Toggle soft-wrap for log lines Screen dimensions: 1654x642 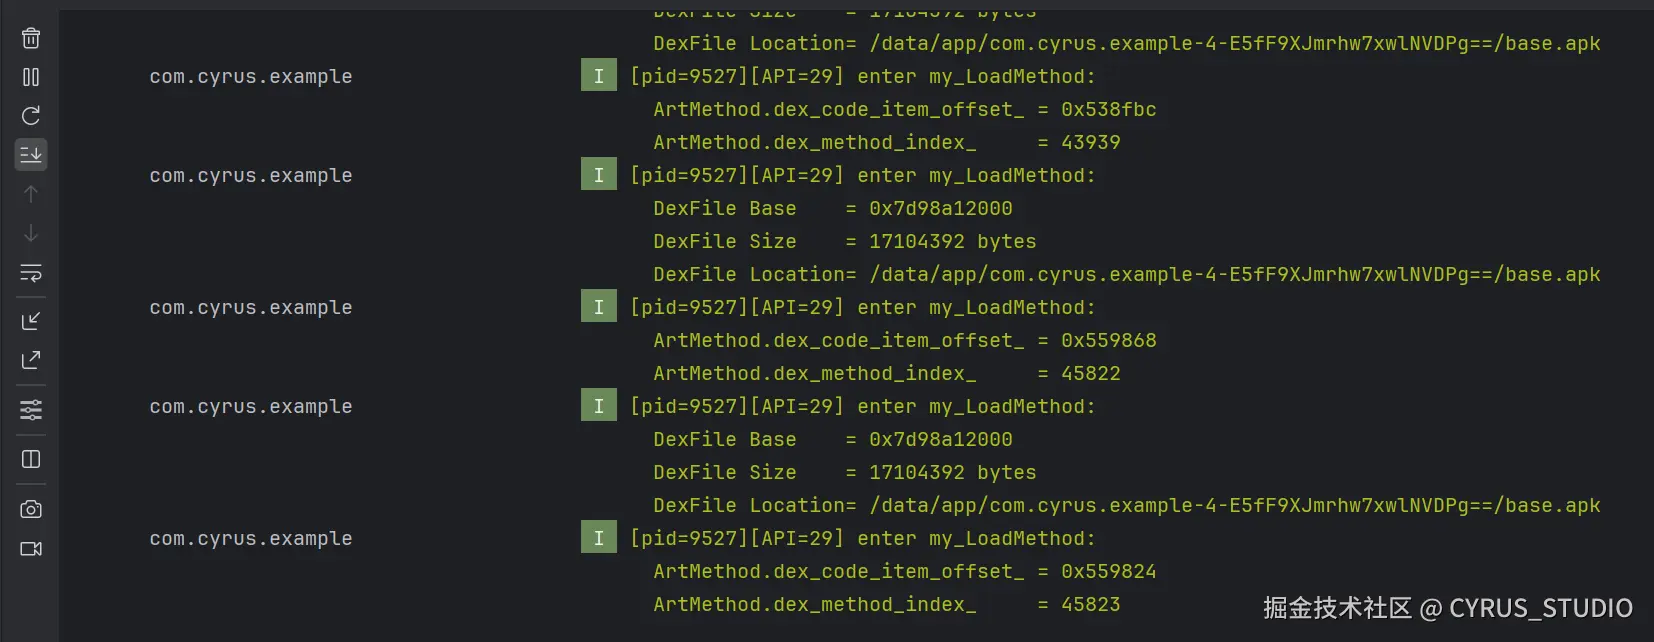pos(31,273)
